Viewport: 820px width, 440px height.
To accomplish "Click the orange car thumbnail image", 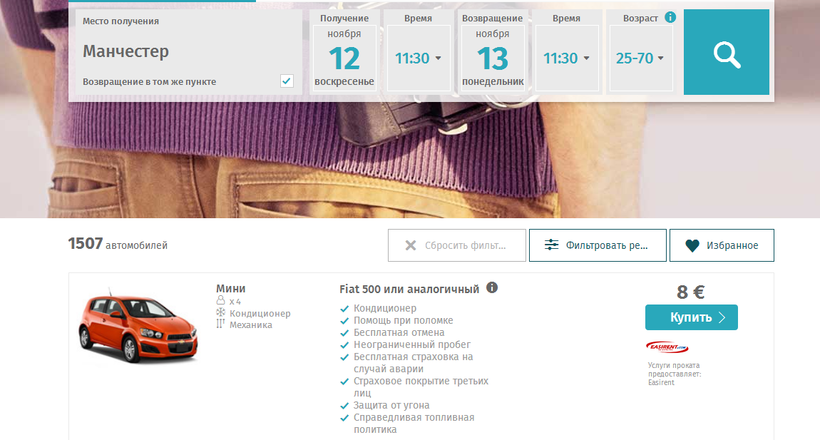I will coord(138,325).
